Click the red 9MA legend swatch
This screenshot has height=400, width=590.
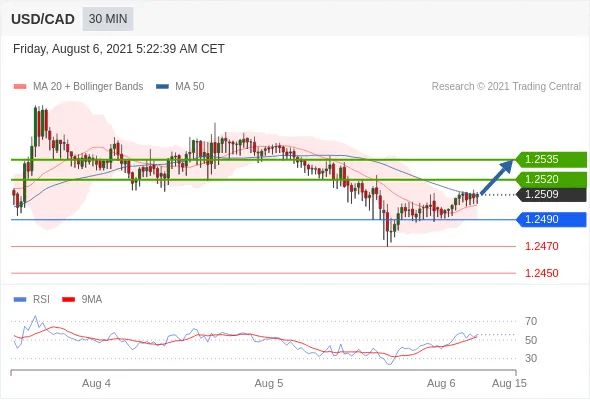click(68, 300)
